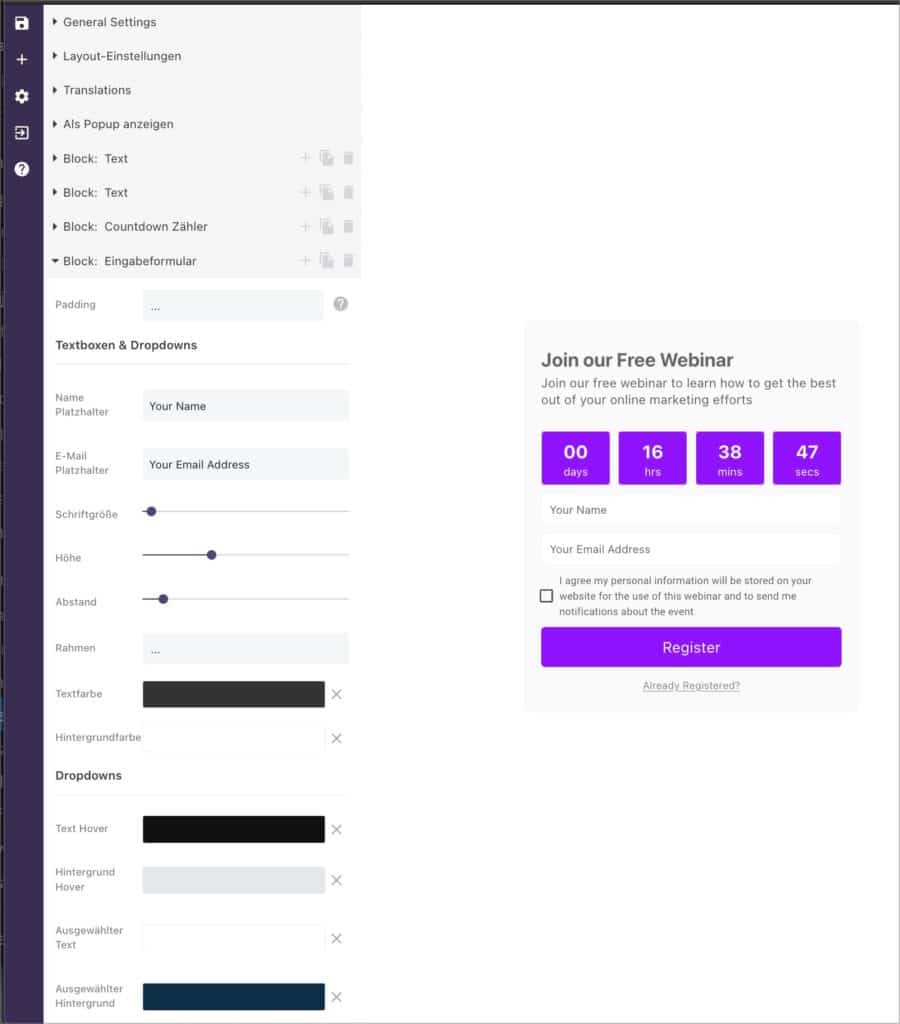Delete the Countdown Zähler block
This screenshot has width=900, height=1024.
[348, 227]
